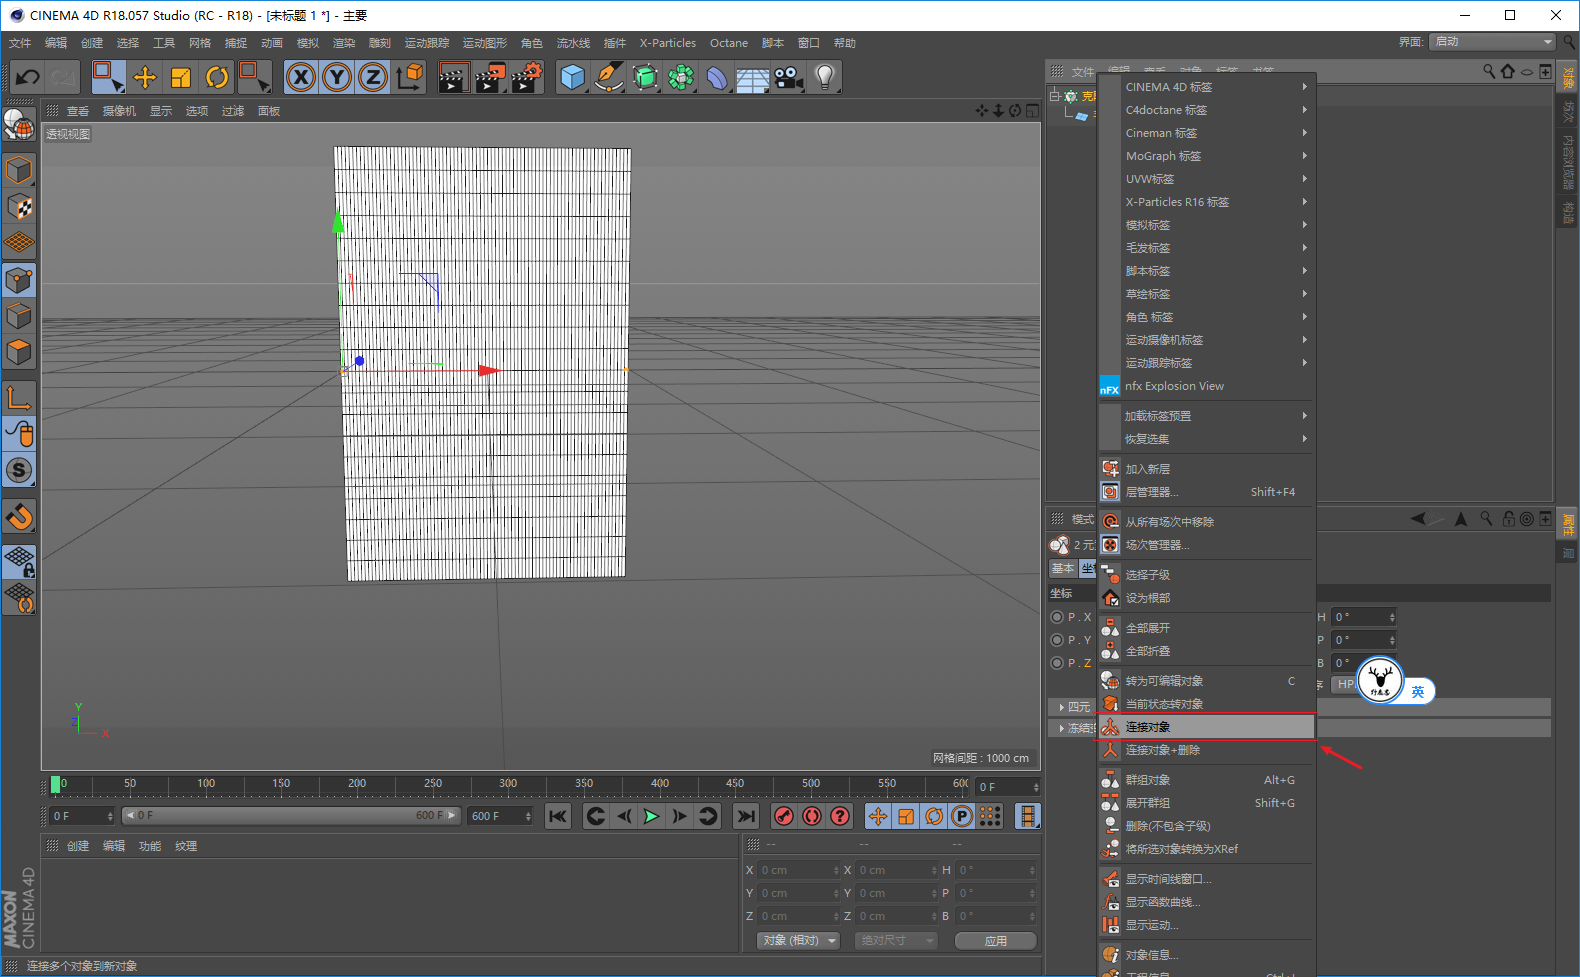Image resolution: width=1580 pixels, height=977 pixels.
Task: Open 对象 (相对) coordinate dropdown
Action: (798, 940)
